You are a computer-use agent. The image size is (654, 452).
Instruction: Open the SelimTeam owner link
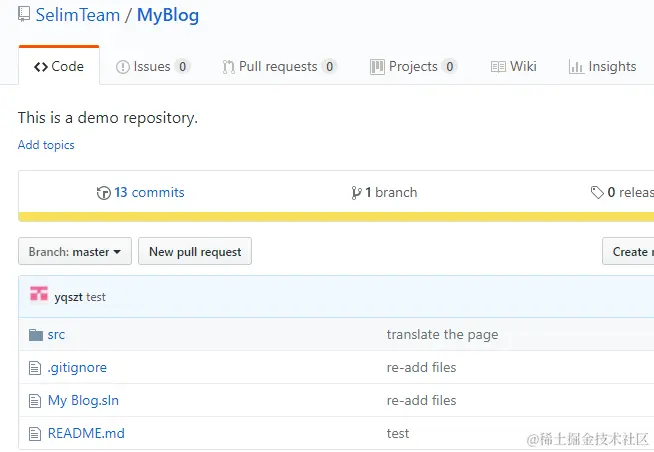pos(78,15)
